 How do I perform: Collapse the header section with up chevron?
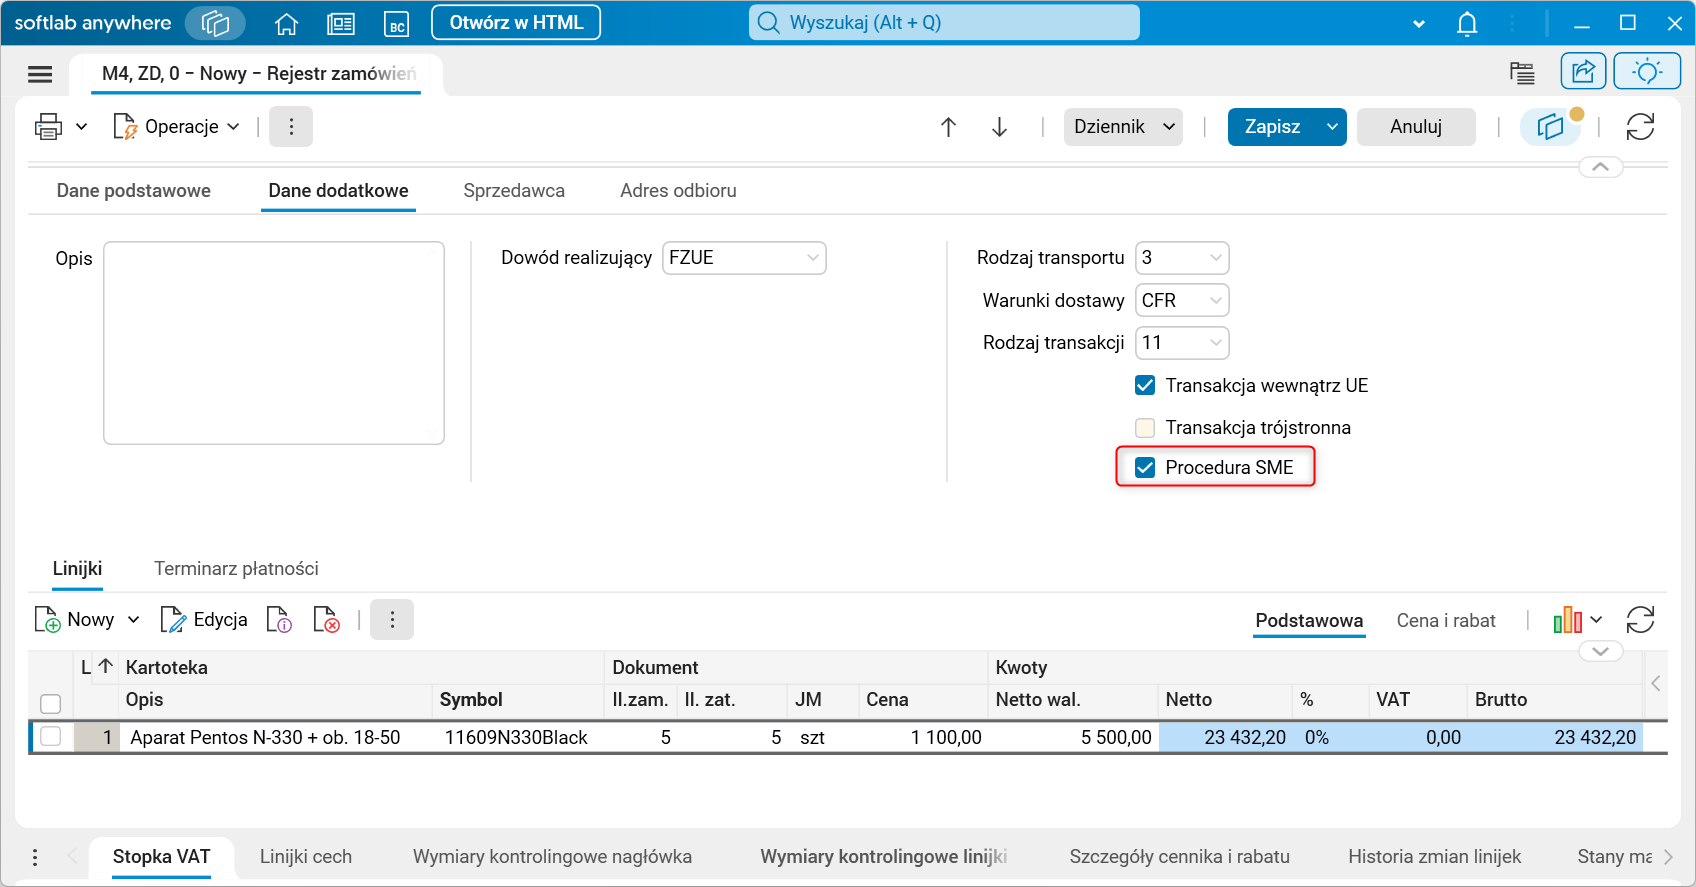[x=1600, y=167]
